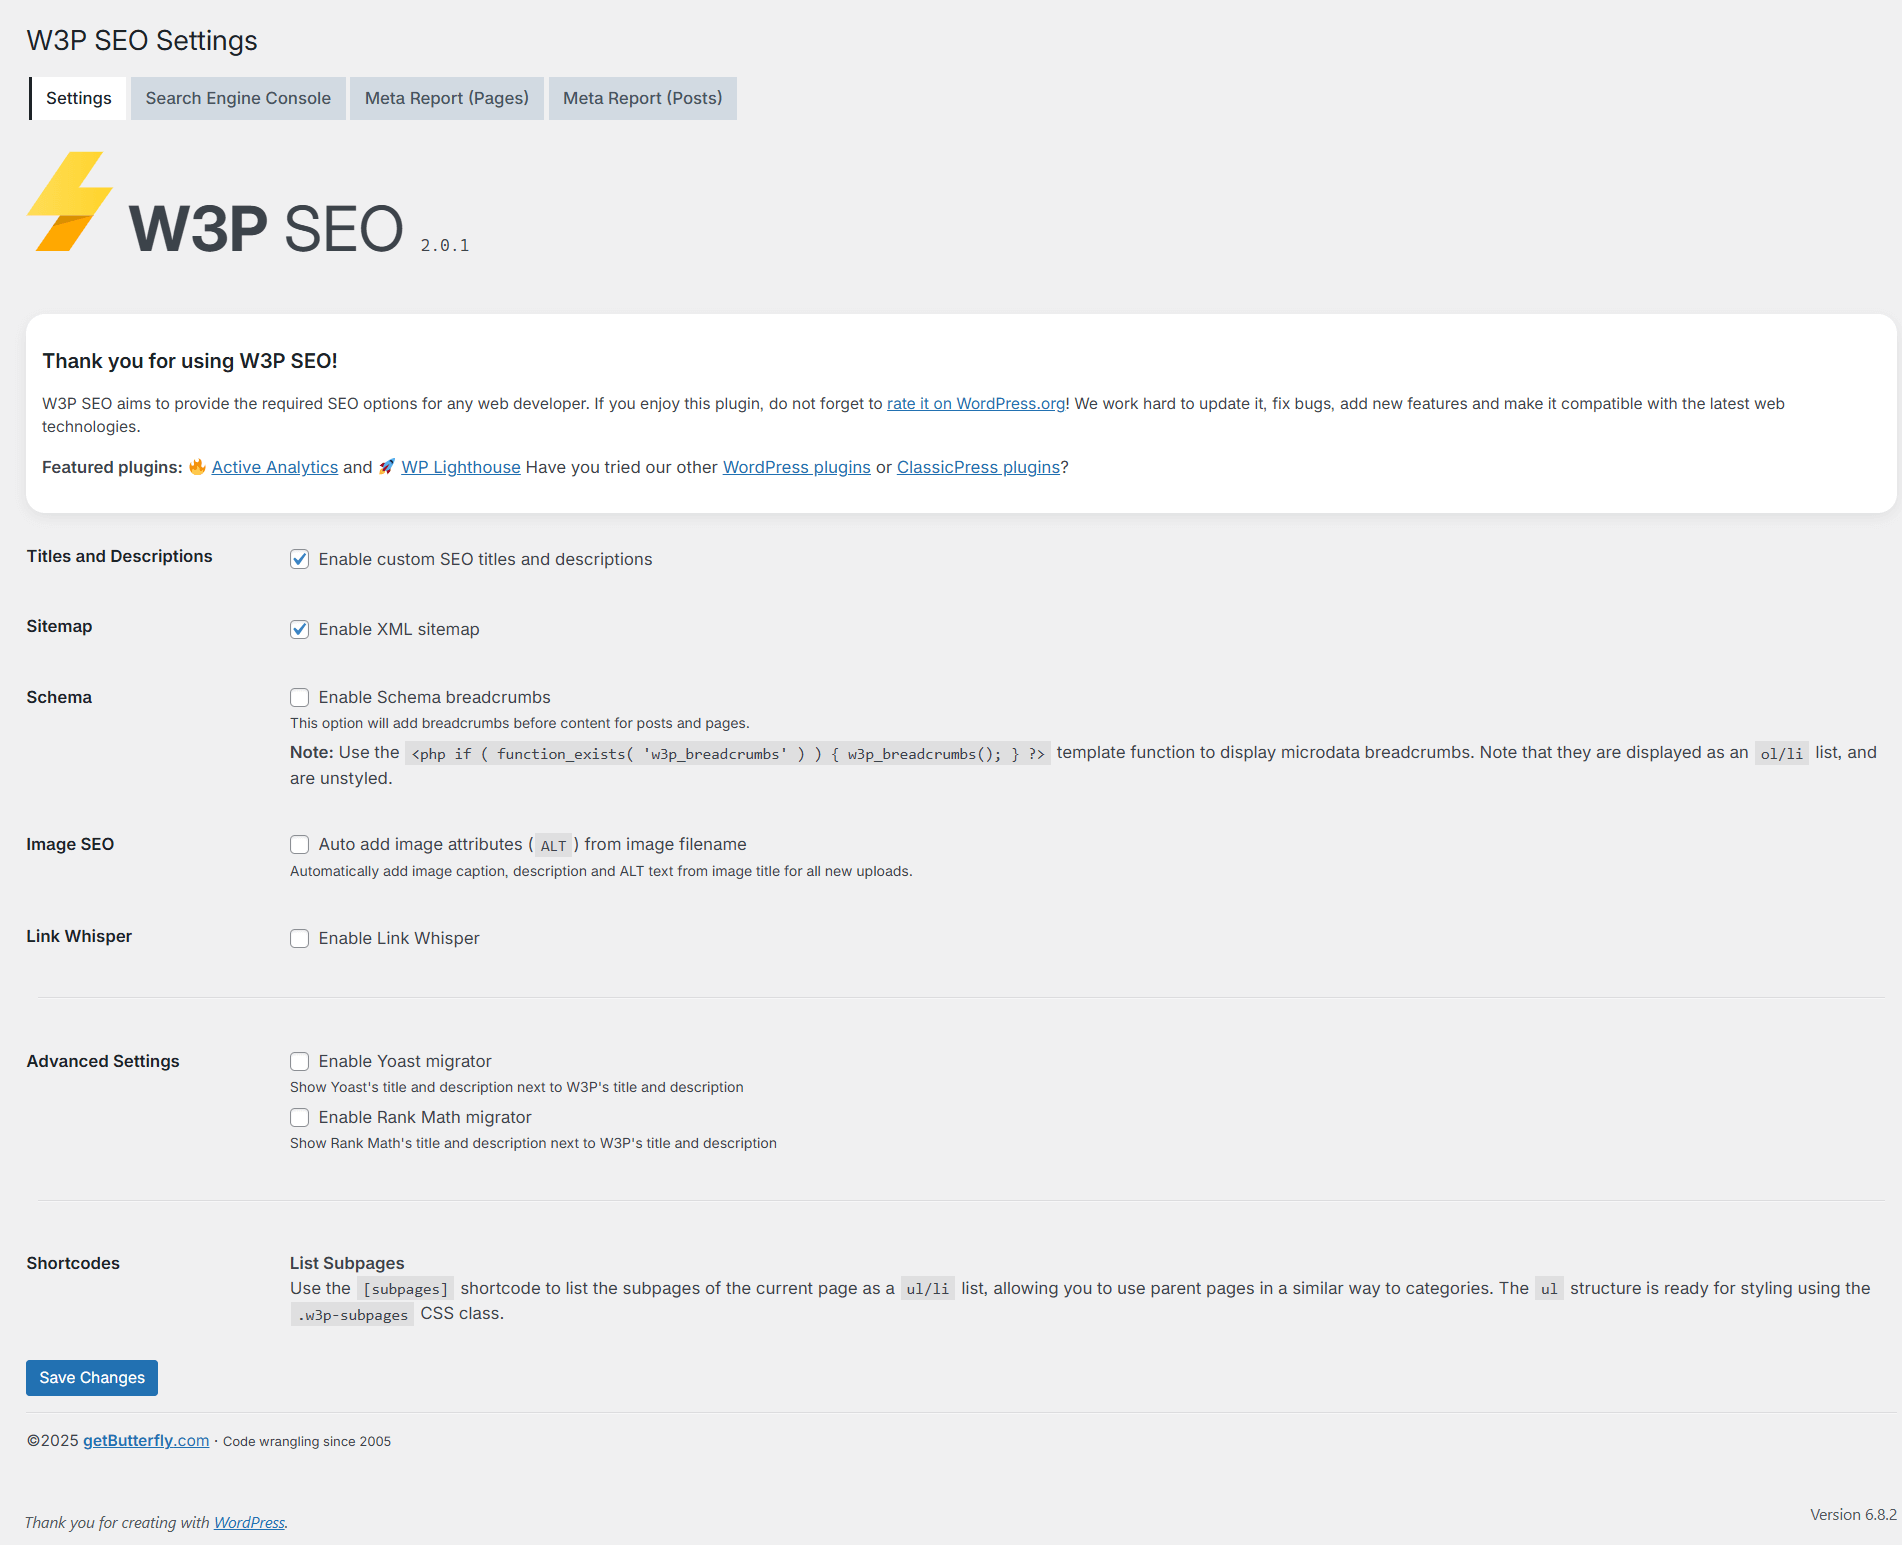
Task: Uncheck Enable XML sitemap
Action: tap(299, 629)
